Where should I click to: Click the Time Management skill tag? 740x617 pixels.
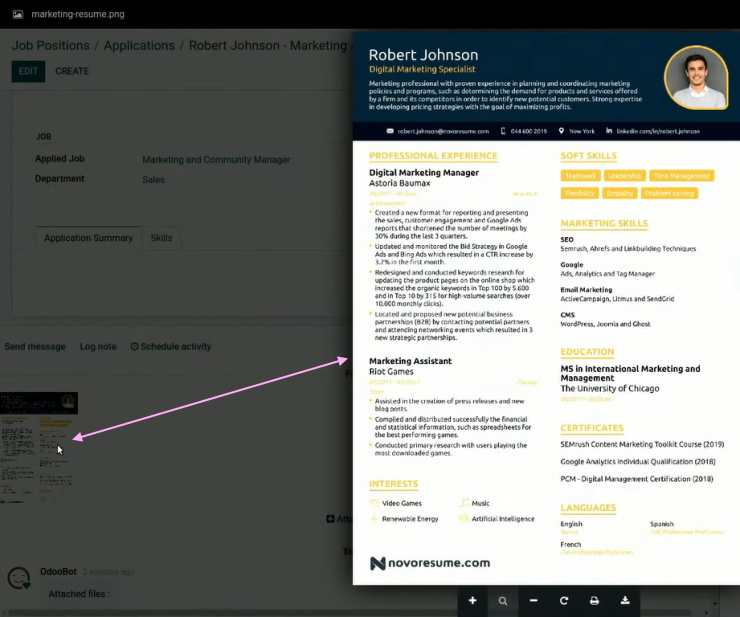point(681,176)
